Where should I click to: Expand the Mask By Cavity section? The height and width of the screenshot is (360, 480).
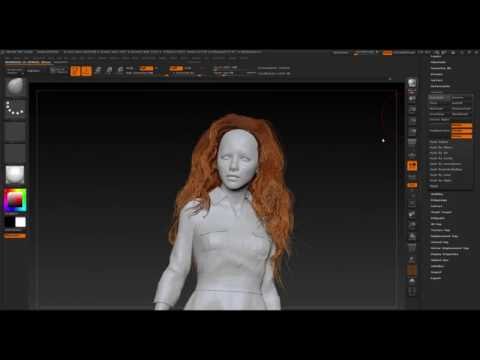(441, 158)
